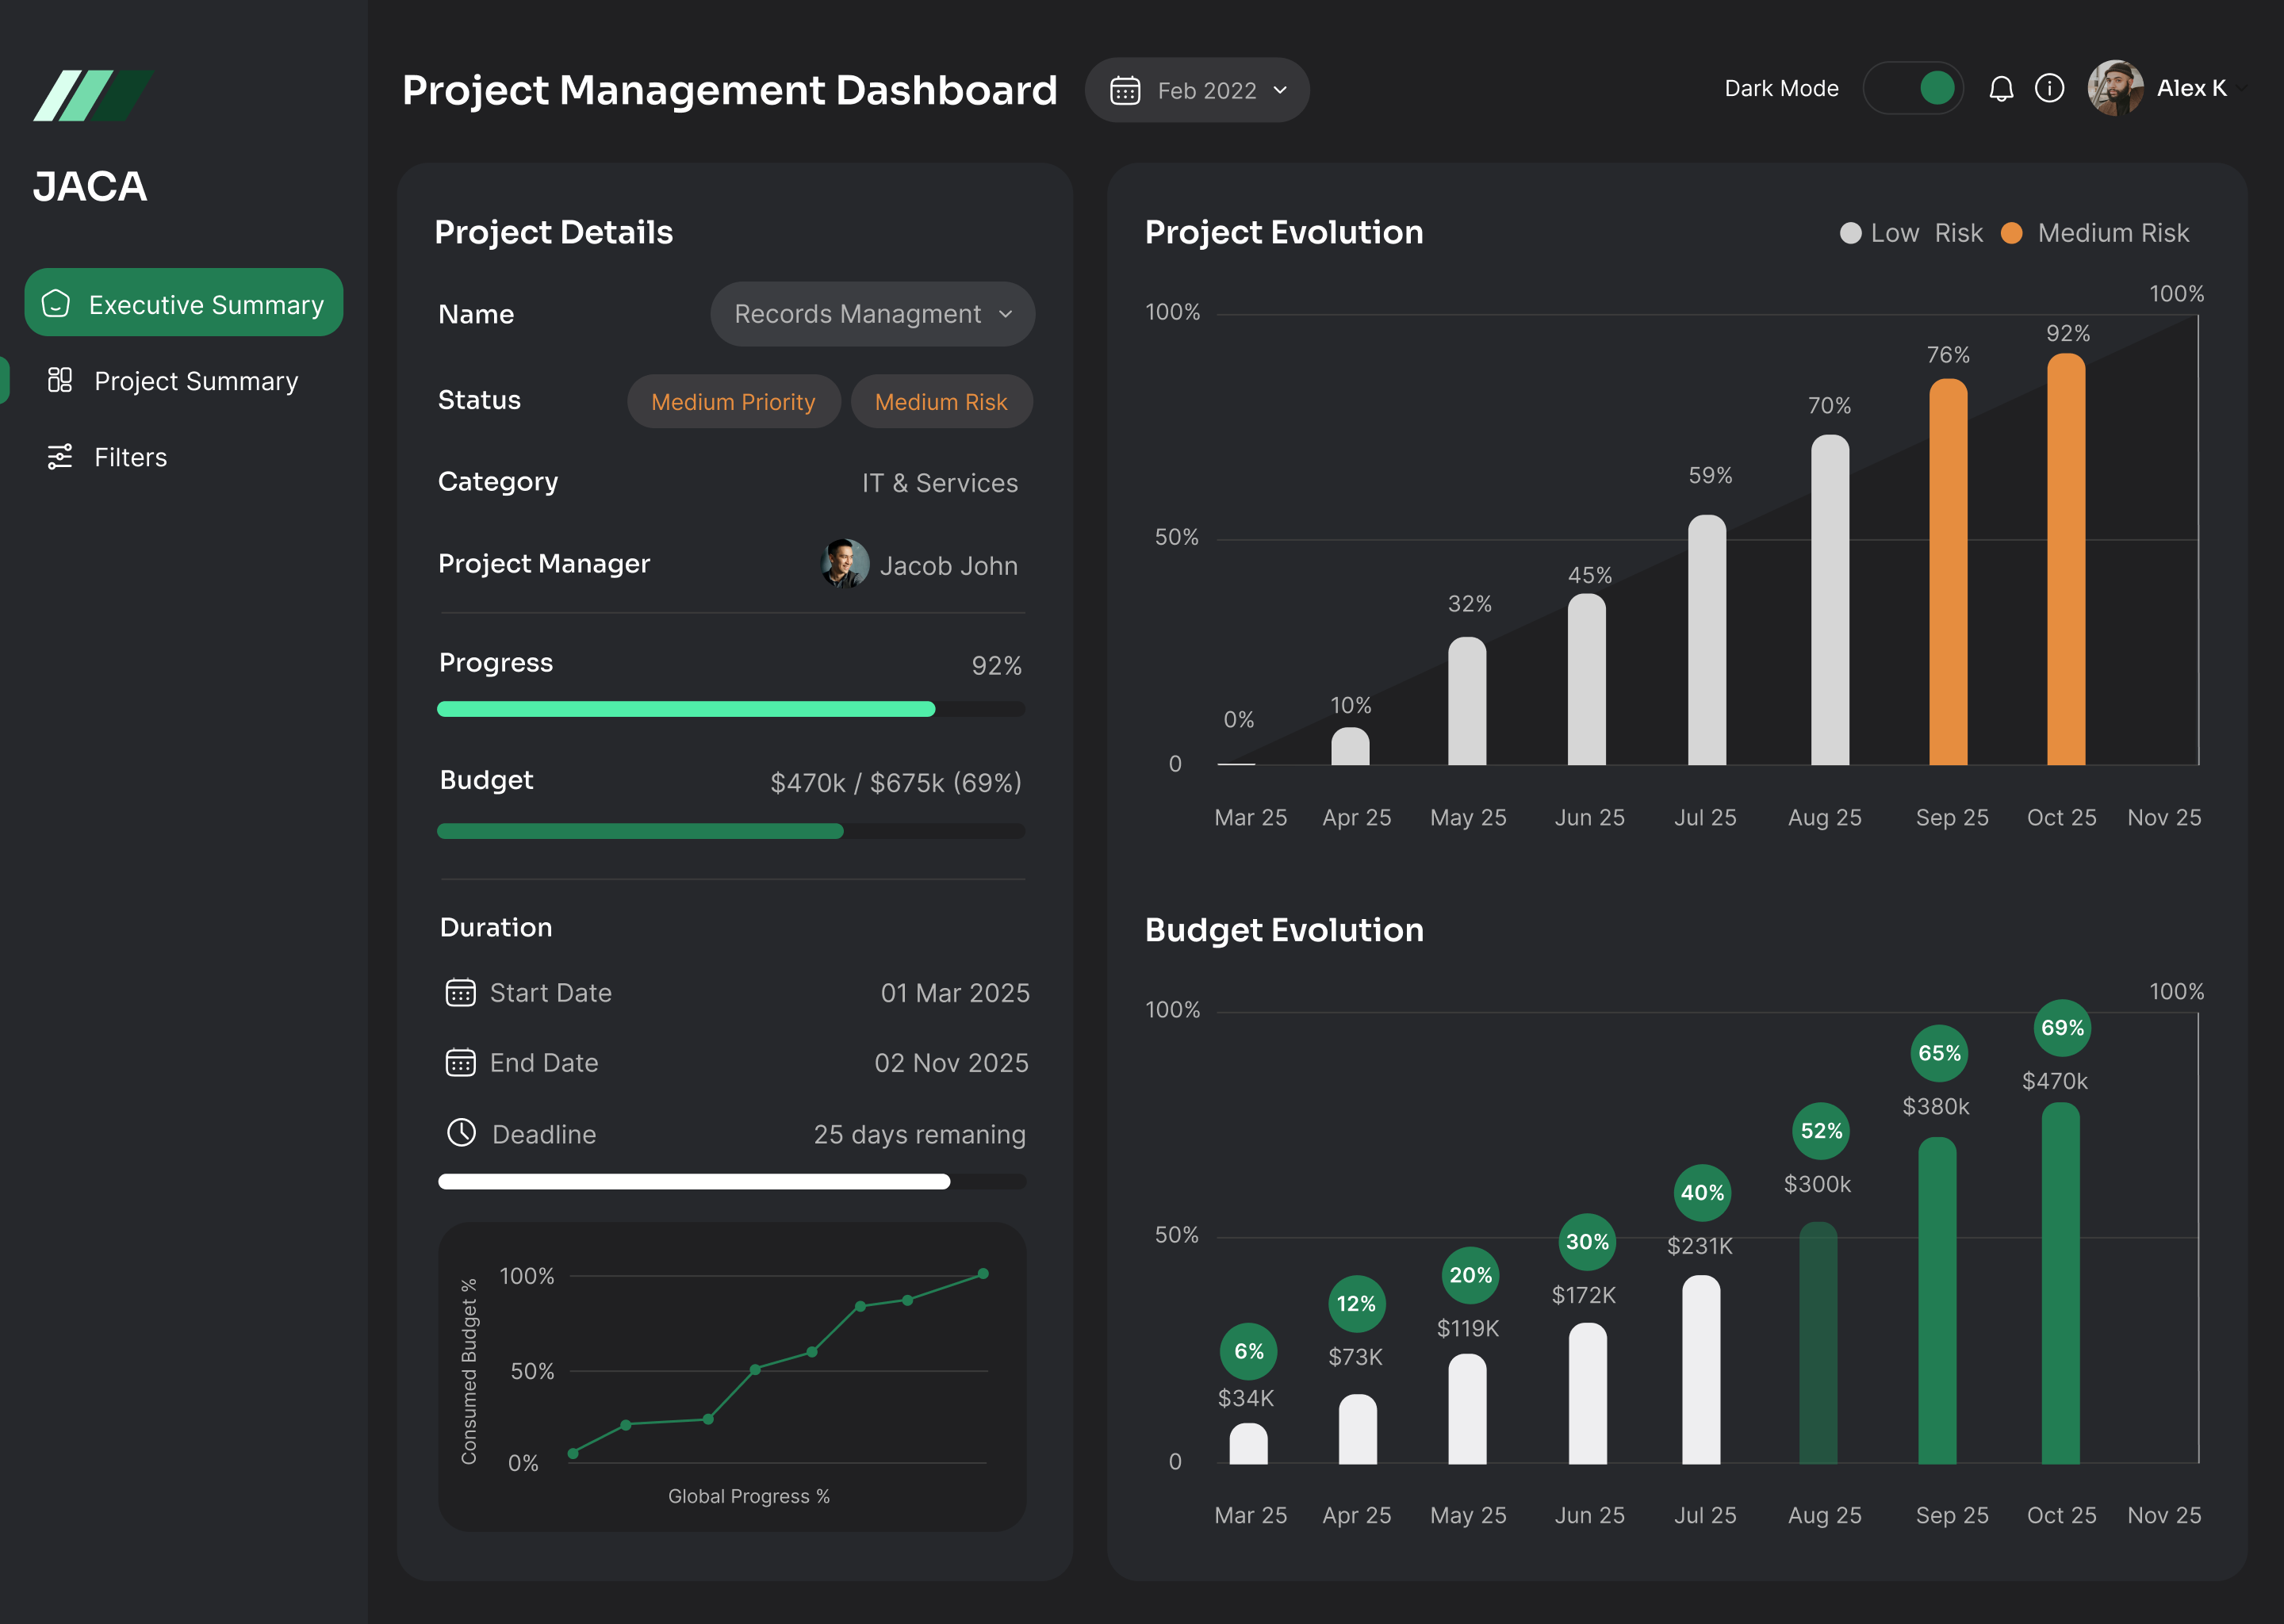Expand the Records Managment name dropdown
This screenshot has height=1624, width=2284.
coord(872,314)
